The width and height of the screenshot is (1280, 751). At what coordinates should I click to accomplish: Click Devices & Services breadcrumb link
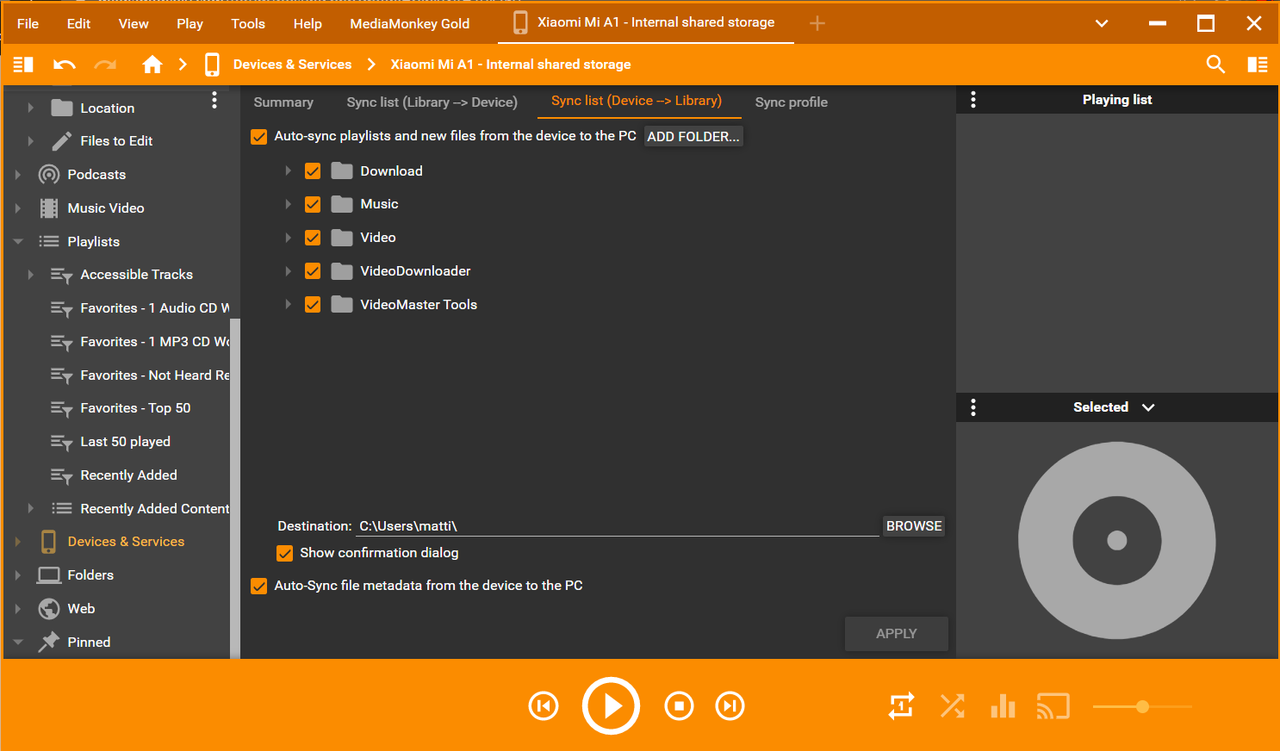pyautogui.click(x=292, y=64)
